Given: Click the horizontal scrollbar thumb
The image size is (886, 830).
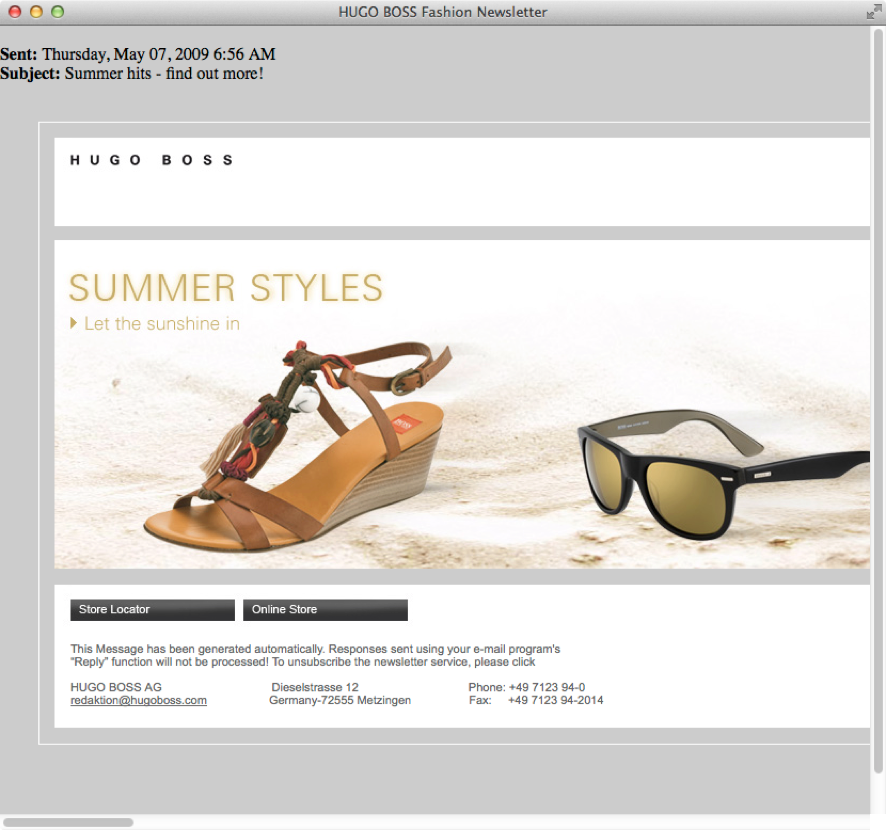Looking at the screenshot, I should coord(68,822).
